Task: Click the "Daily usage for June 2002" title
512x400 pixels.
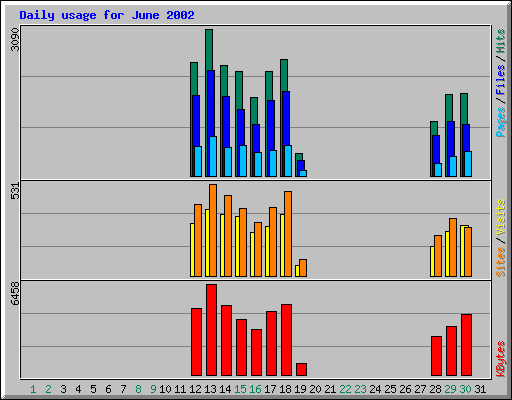Action: (x=107, y=15)
